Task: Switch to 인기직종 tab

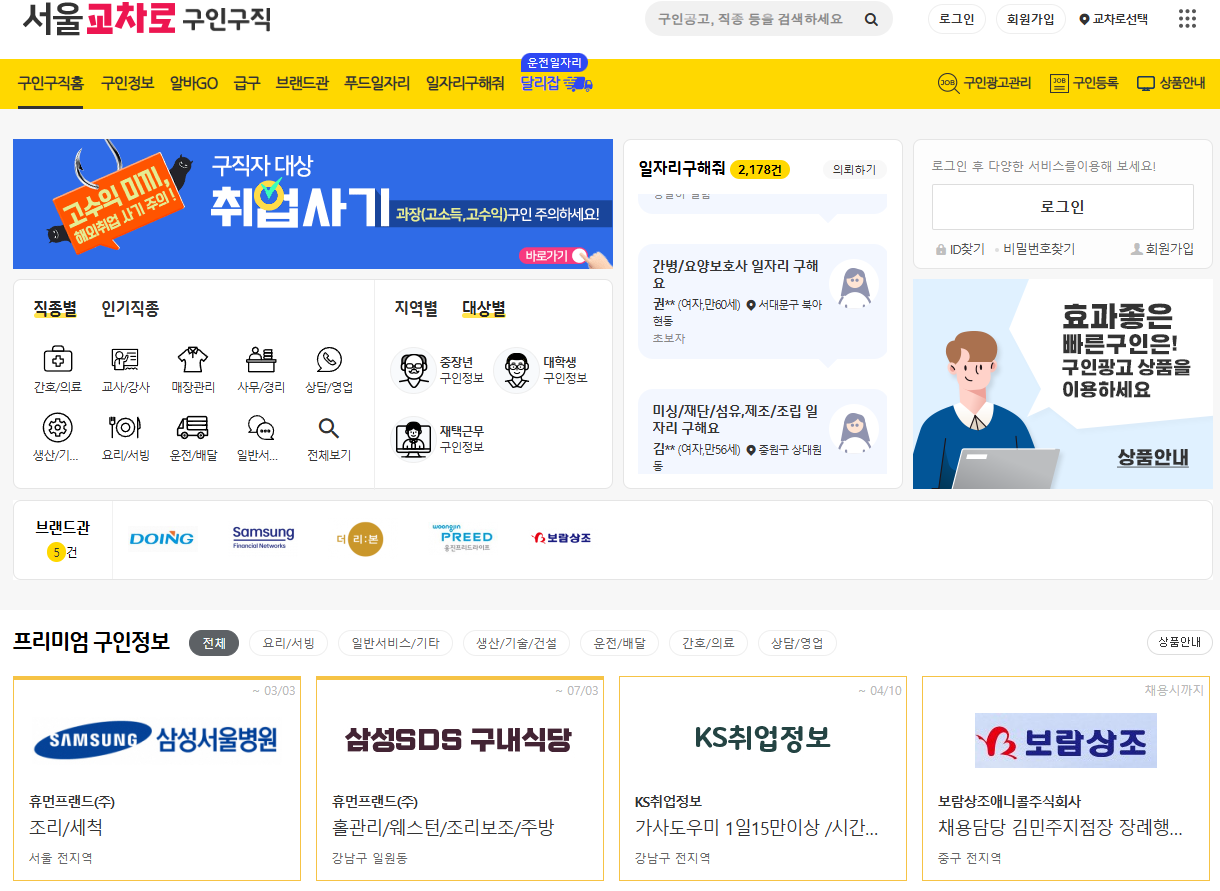Action: click(130, 309)
